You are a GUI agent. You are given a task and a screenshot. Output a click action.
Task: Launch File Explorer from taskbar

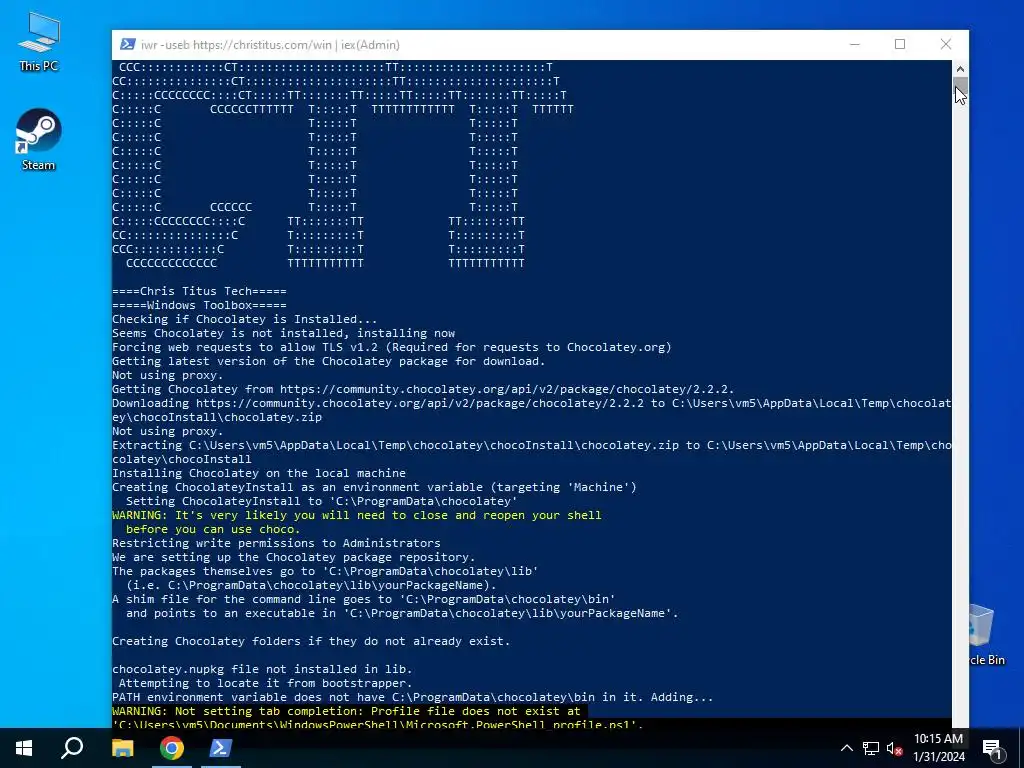[122, 748]
